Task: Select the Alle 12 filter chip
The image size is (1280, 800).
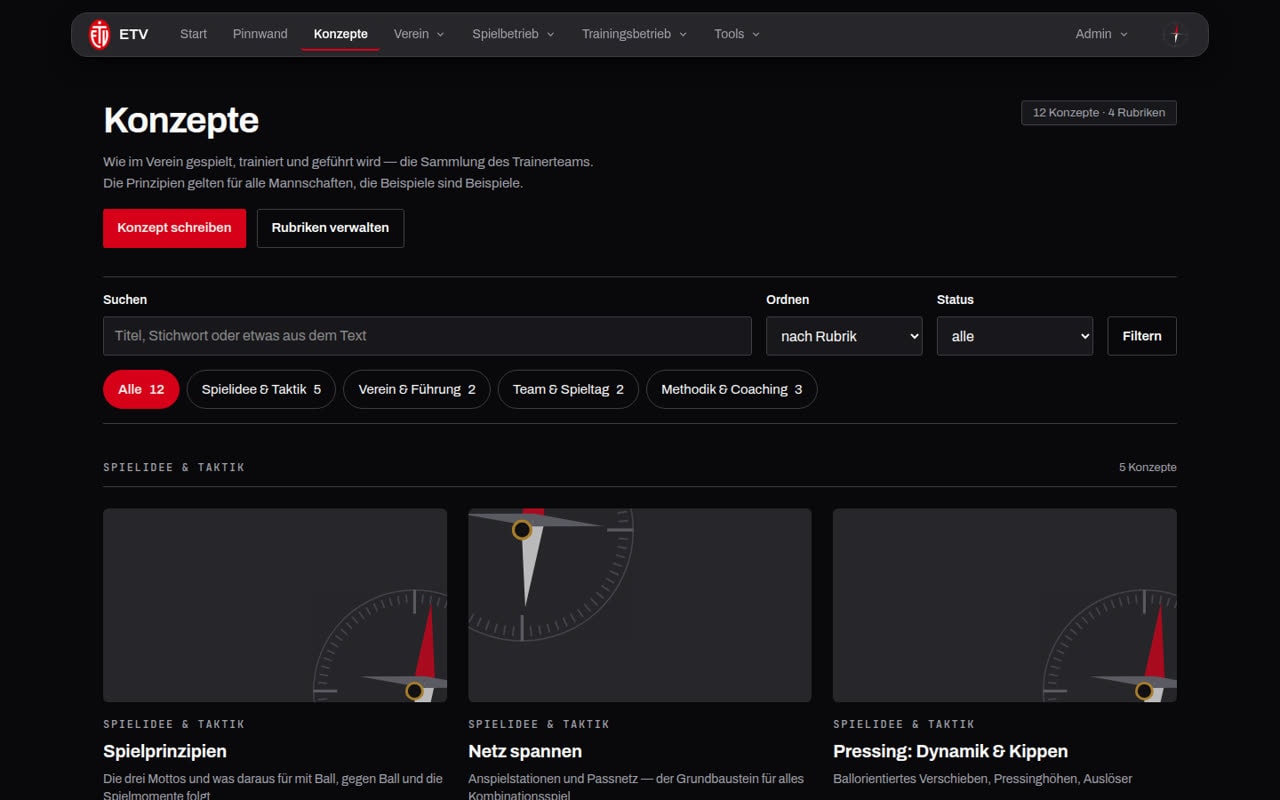Action: [141, 390]
